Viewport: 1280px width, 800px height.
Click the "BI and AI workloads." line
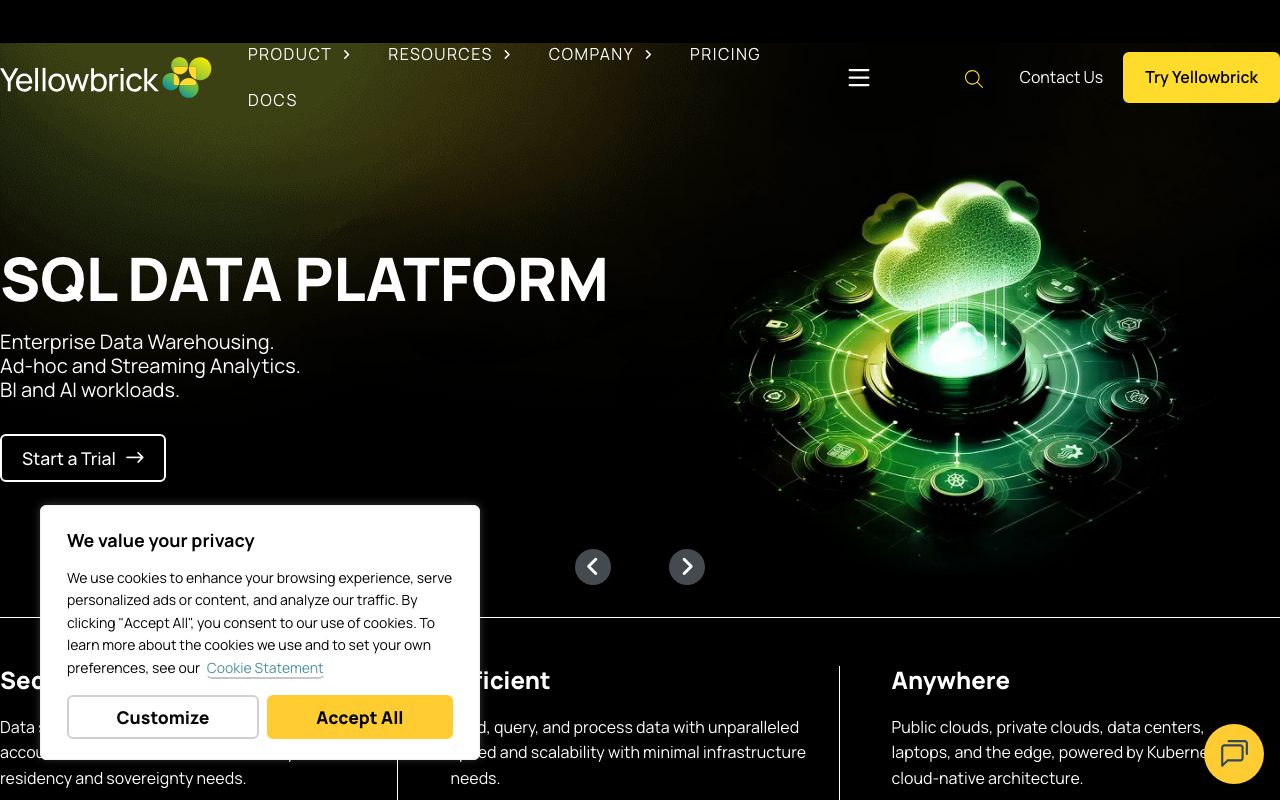click(90, 390)
